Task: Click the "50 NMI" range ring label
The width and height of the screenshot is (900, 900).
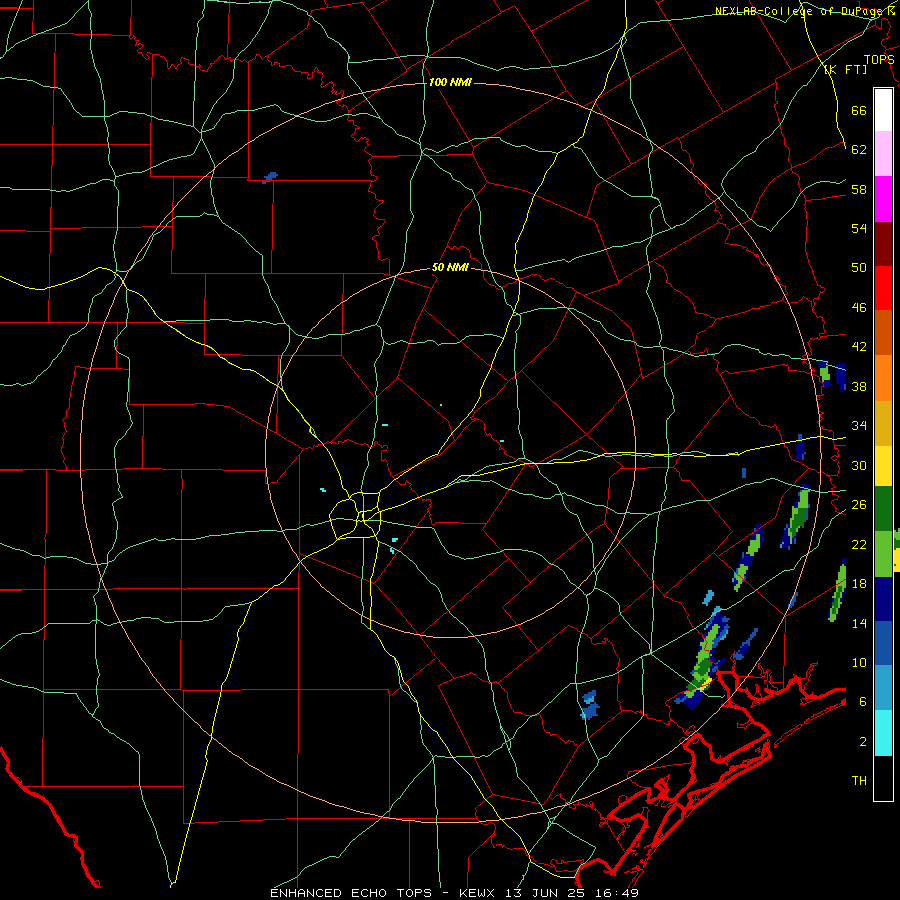Action: pyautogui.click(x=450, y=267)
